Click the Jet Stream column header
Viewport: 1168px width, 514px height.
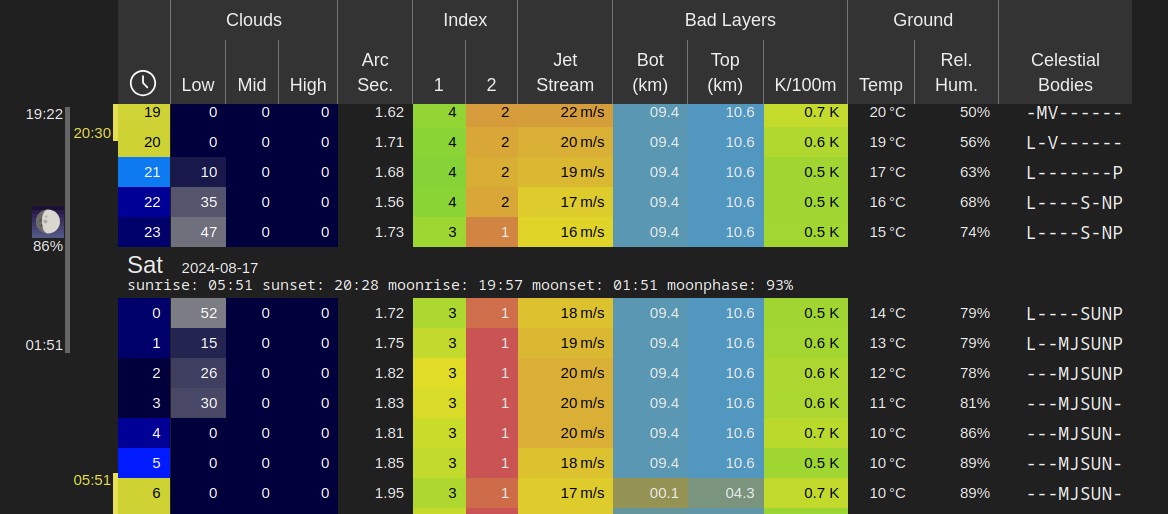(565, 73)
